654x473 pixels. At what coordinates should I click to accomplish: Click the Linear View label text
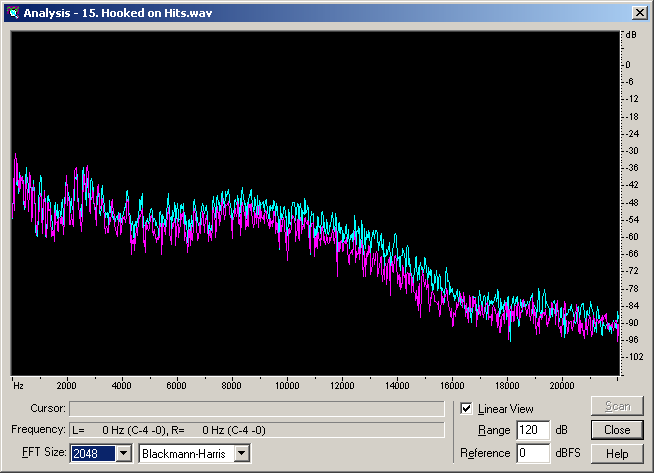pyautogui.click(x=506, y=409)
